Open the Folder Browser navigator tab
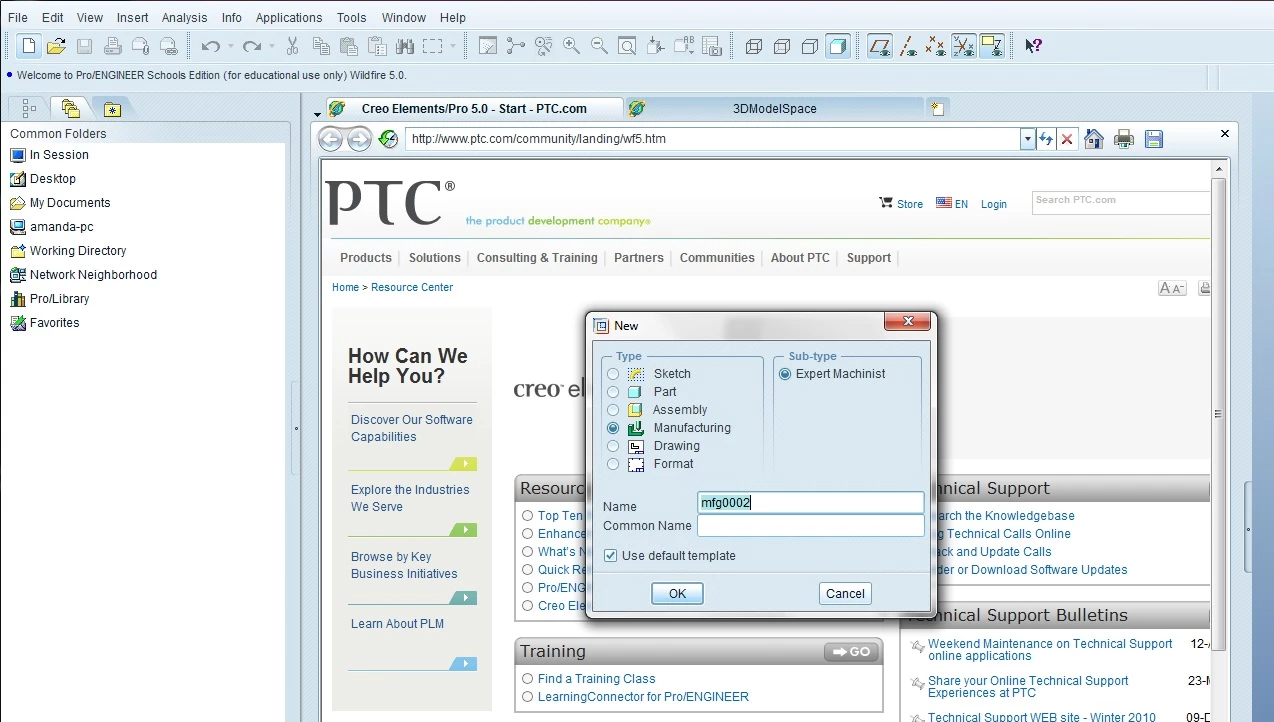 (x=70, y=109)
